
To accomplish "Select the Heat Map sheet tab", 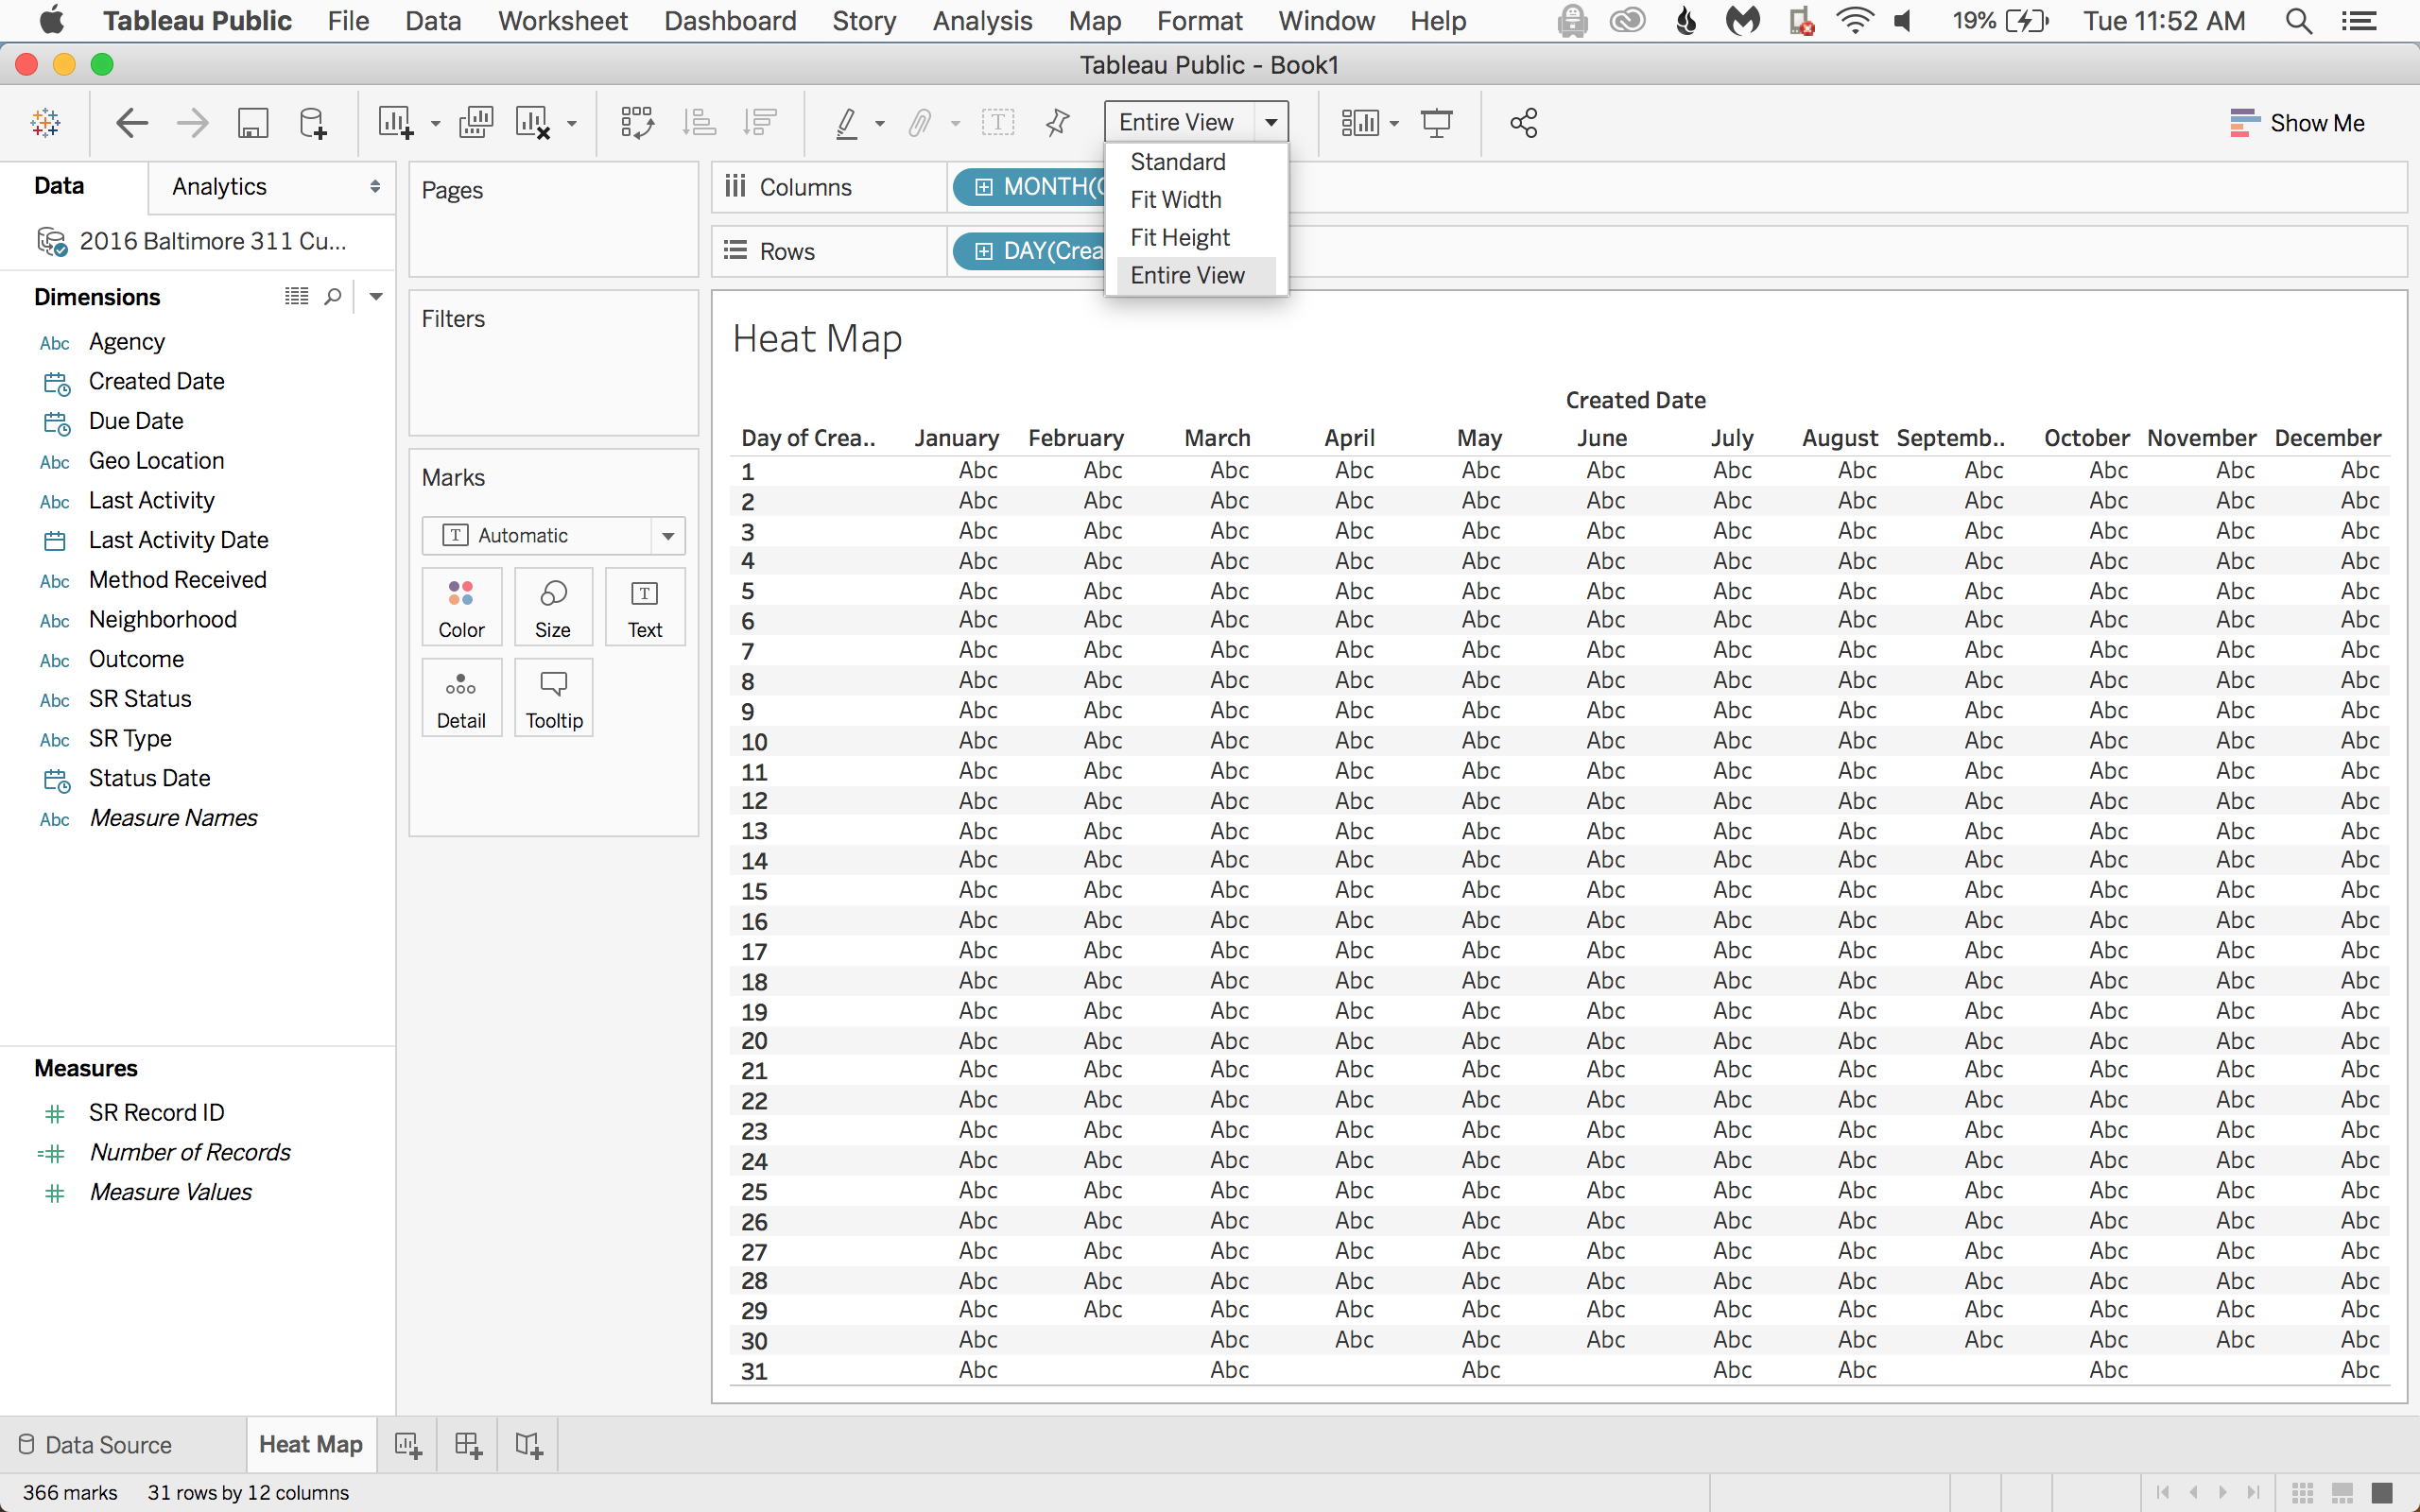I will tap(311, 1445).
